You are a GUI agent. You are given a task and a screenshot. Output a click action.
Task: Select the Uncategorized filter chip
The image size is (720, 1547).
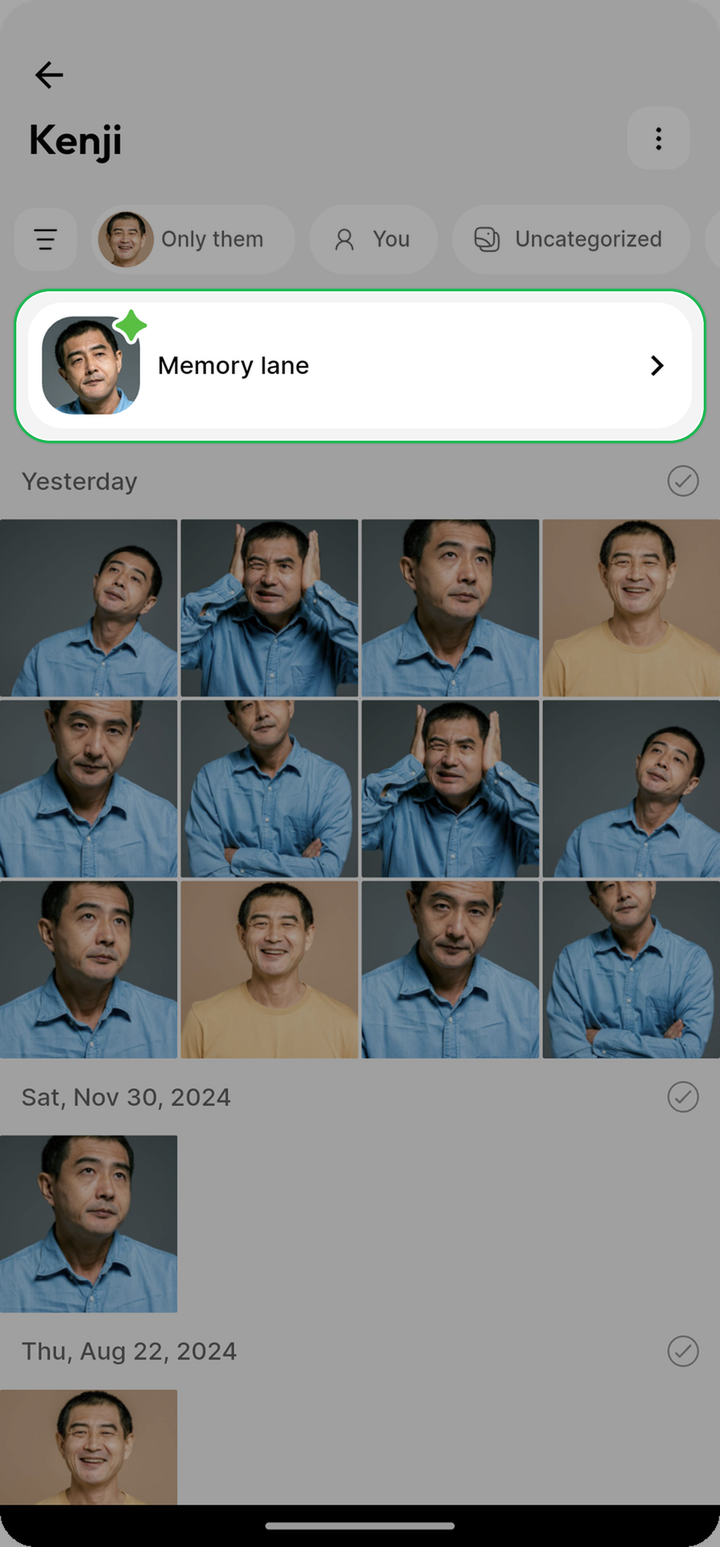click(x=570, y=239)
